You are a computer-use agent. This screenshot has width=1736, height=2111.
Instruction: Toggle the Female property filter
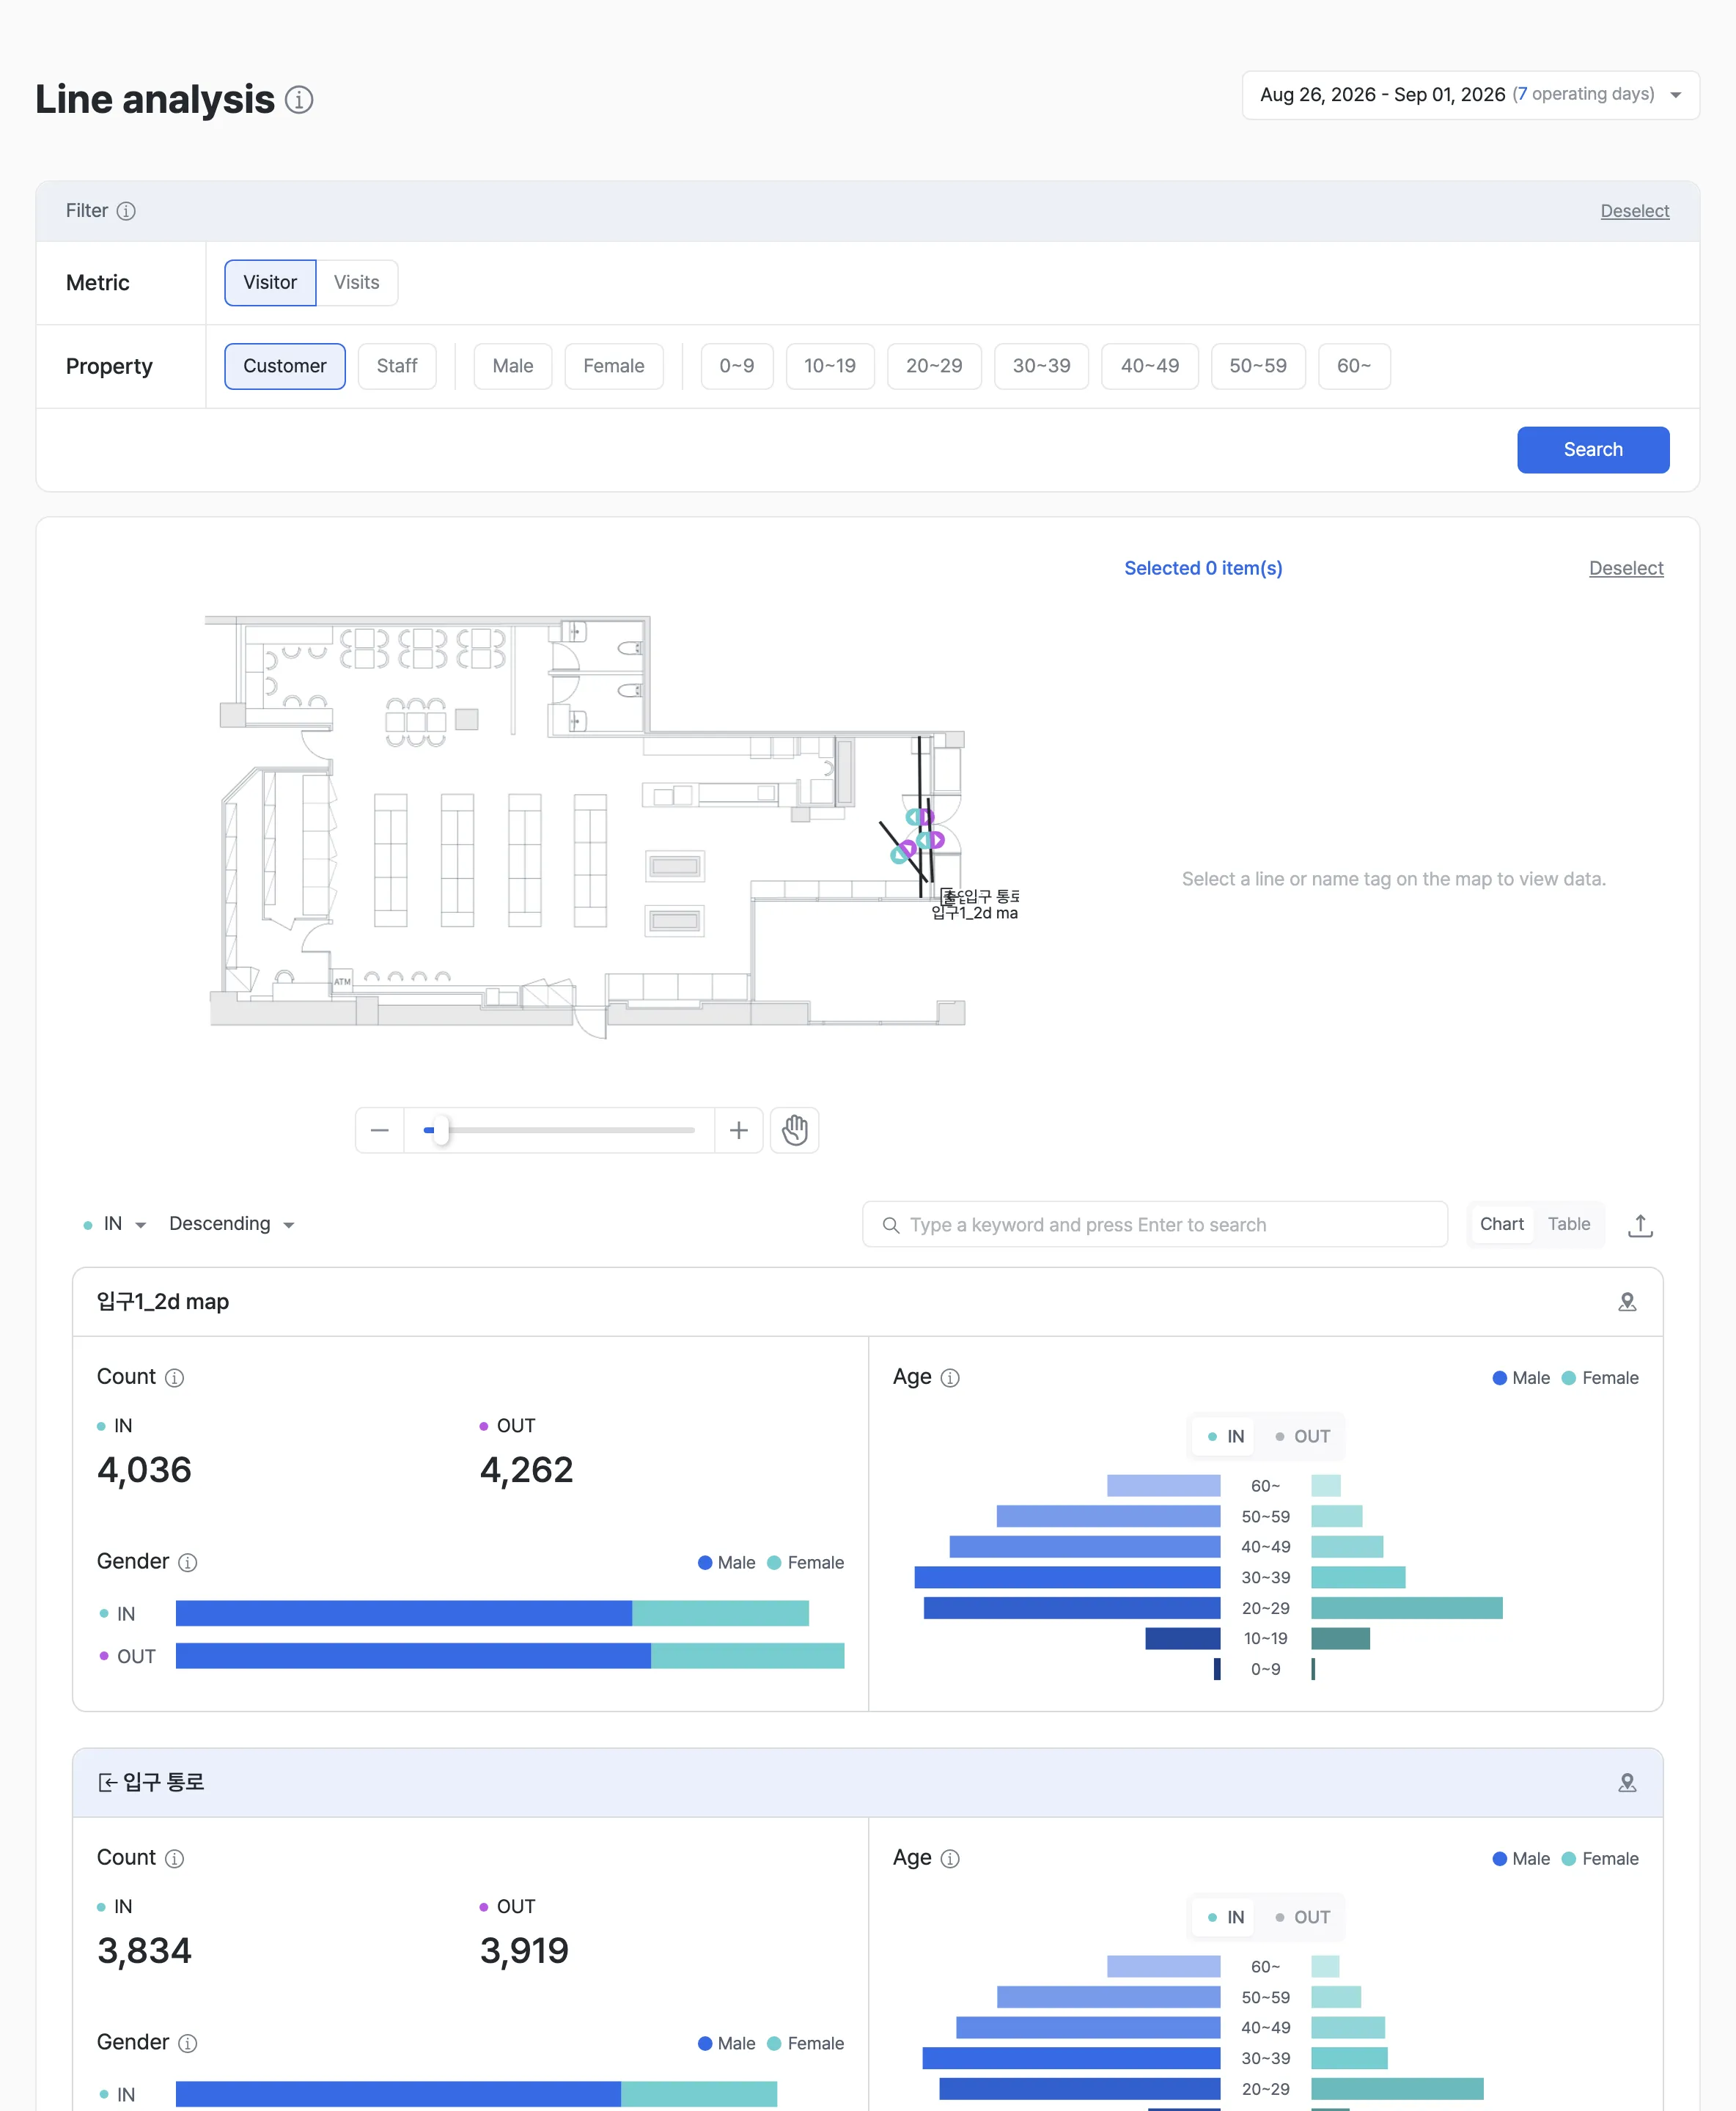614,366
